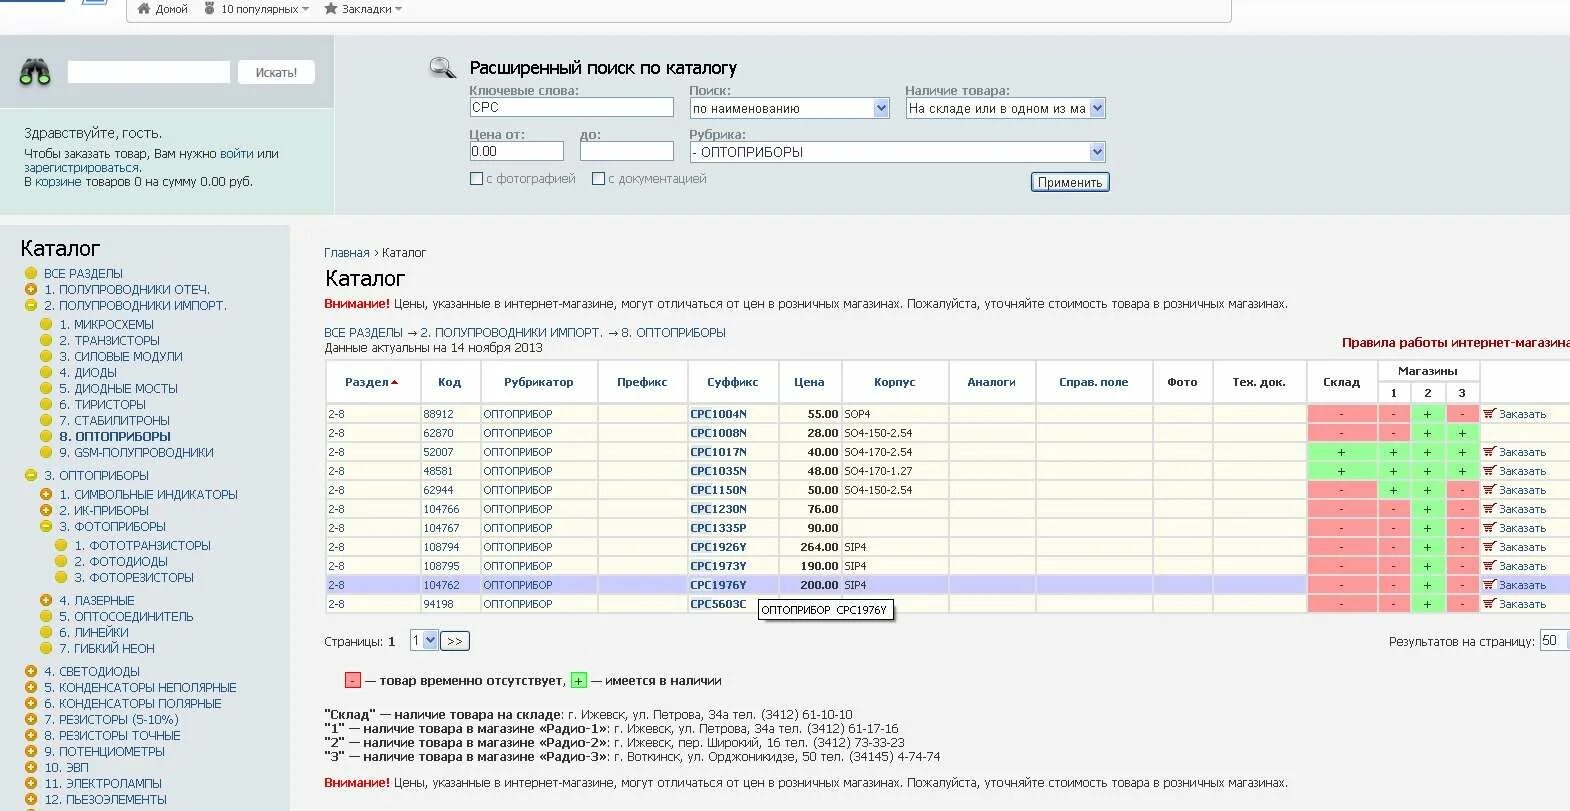Click the bullet icon beside 1. МИКРОСХЕМЫ
Image resolution: width=1570 pixels, height=811 pixels.
pos(46,324)
